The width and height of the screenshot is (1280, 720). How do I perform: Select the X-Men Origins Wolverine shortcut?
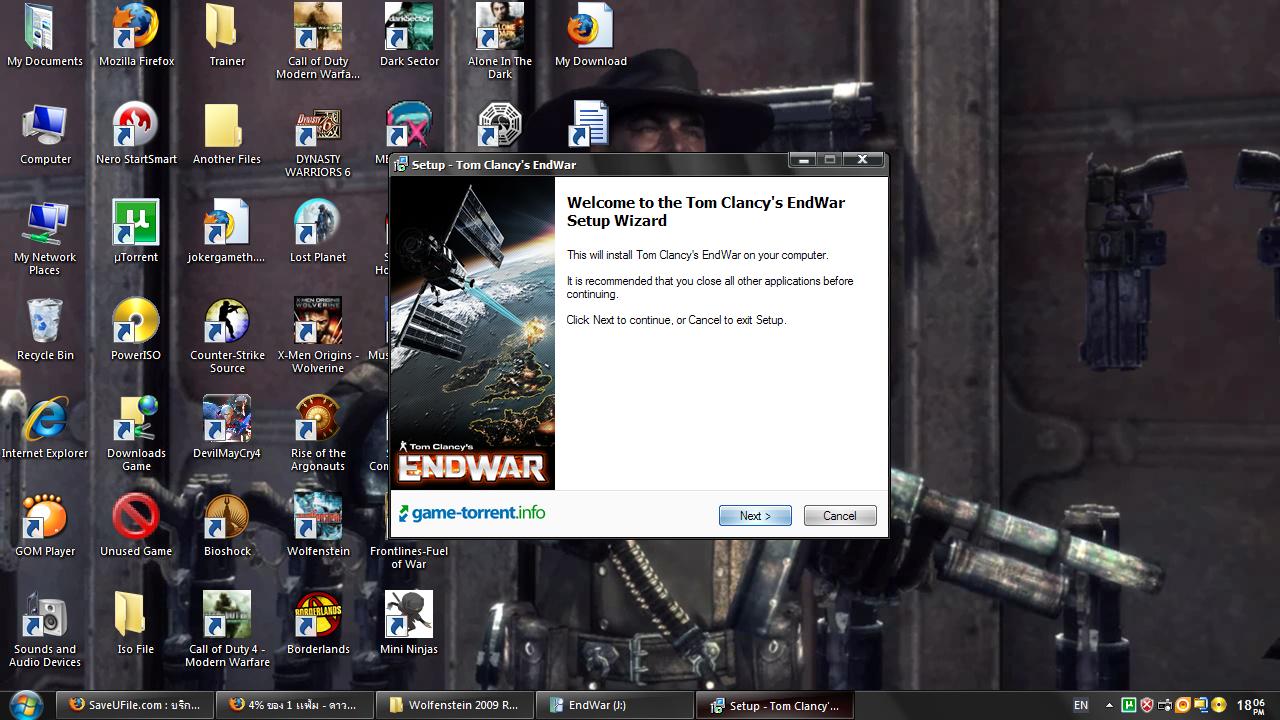coord(318,336)
